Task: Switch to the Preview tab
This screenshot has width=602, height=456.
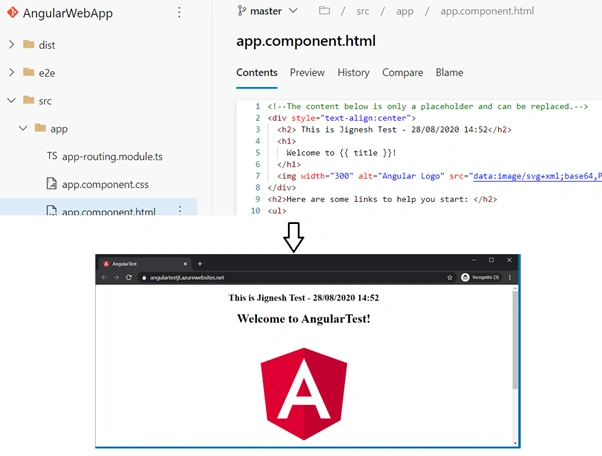Action: pyautogui.click(x=307, y=73)
